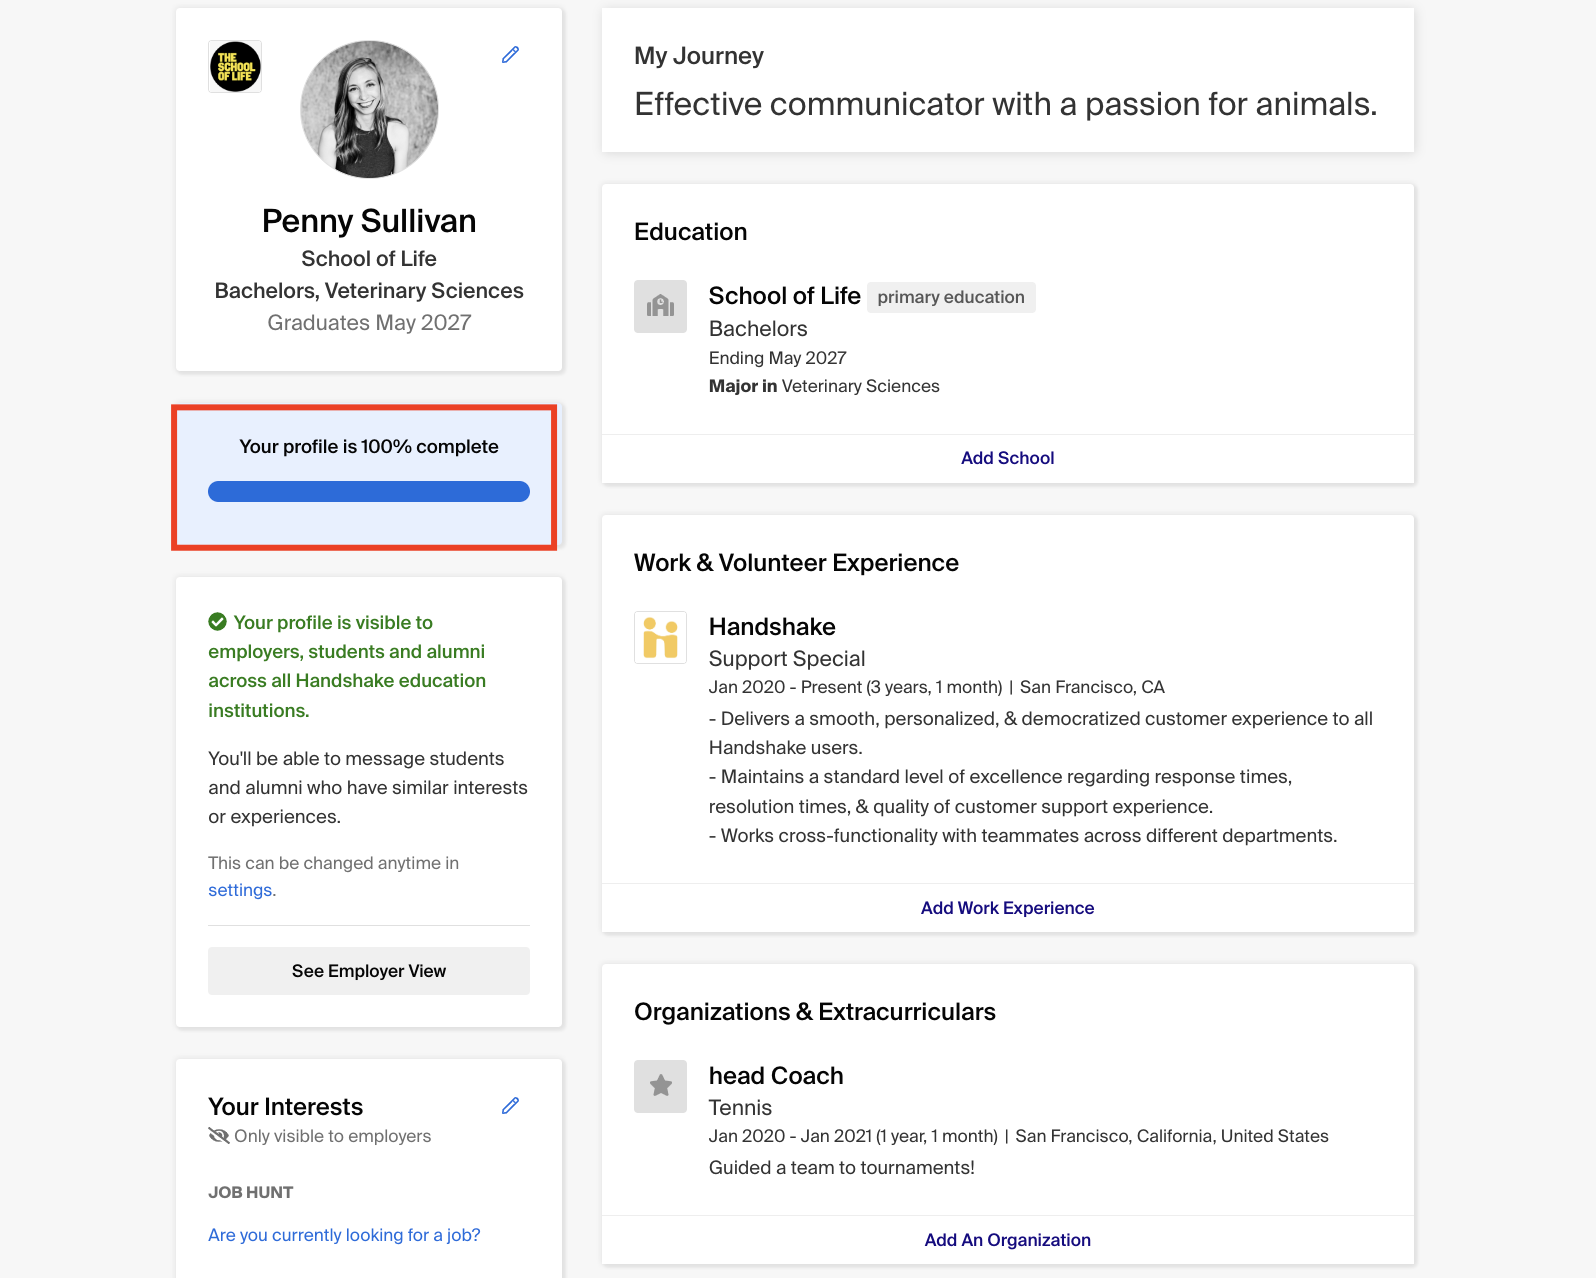Click the profile edit pencil icon
This screenshot has width=1596, height=1278.
[x=510, y=55]
